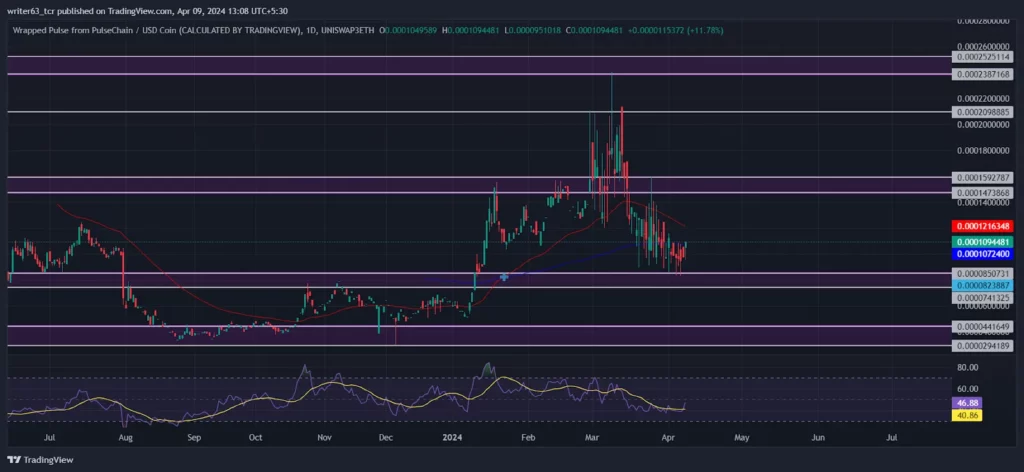Image resolution: width=1024 pixels, height=472 pixels.
Task: Click the 0.0002200000 price axis tick
Action: click(985, 99)
